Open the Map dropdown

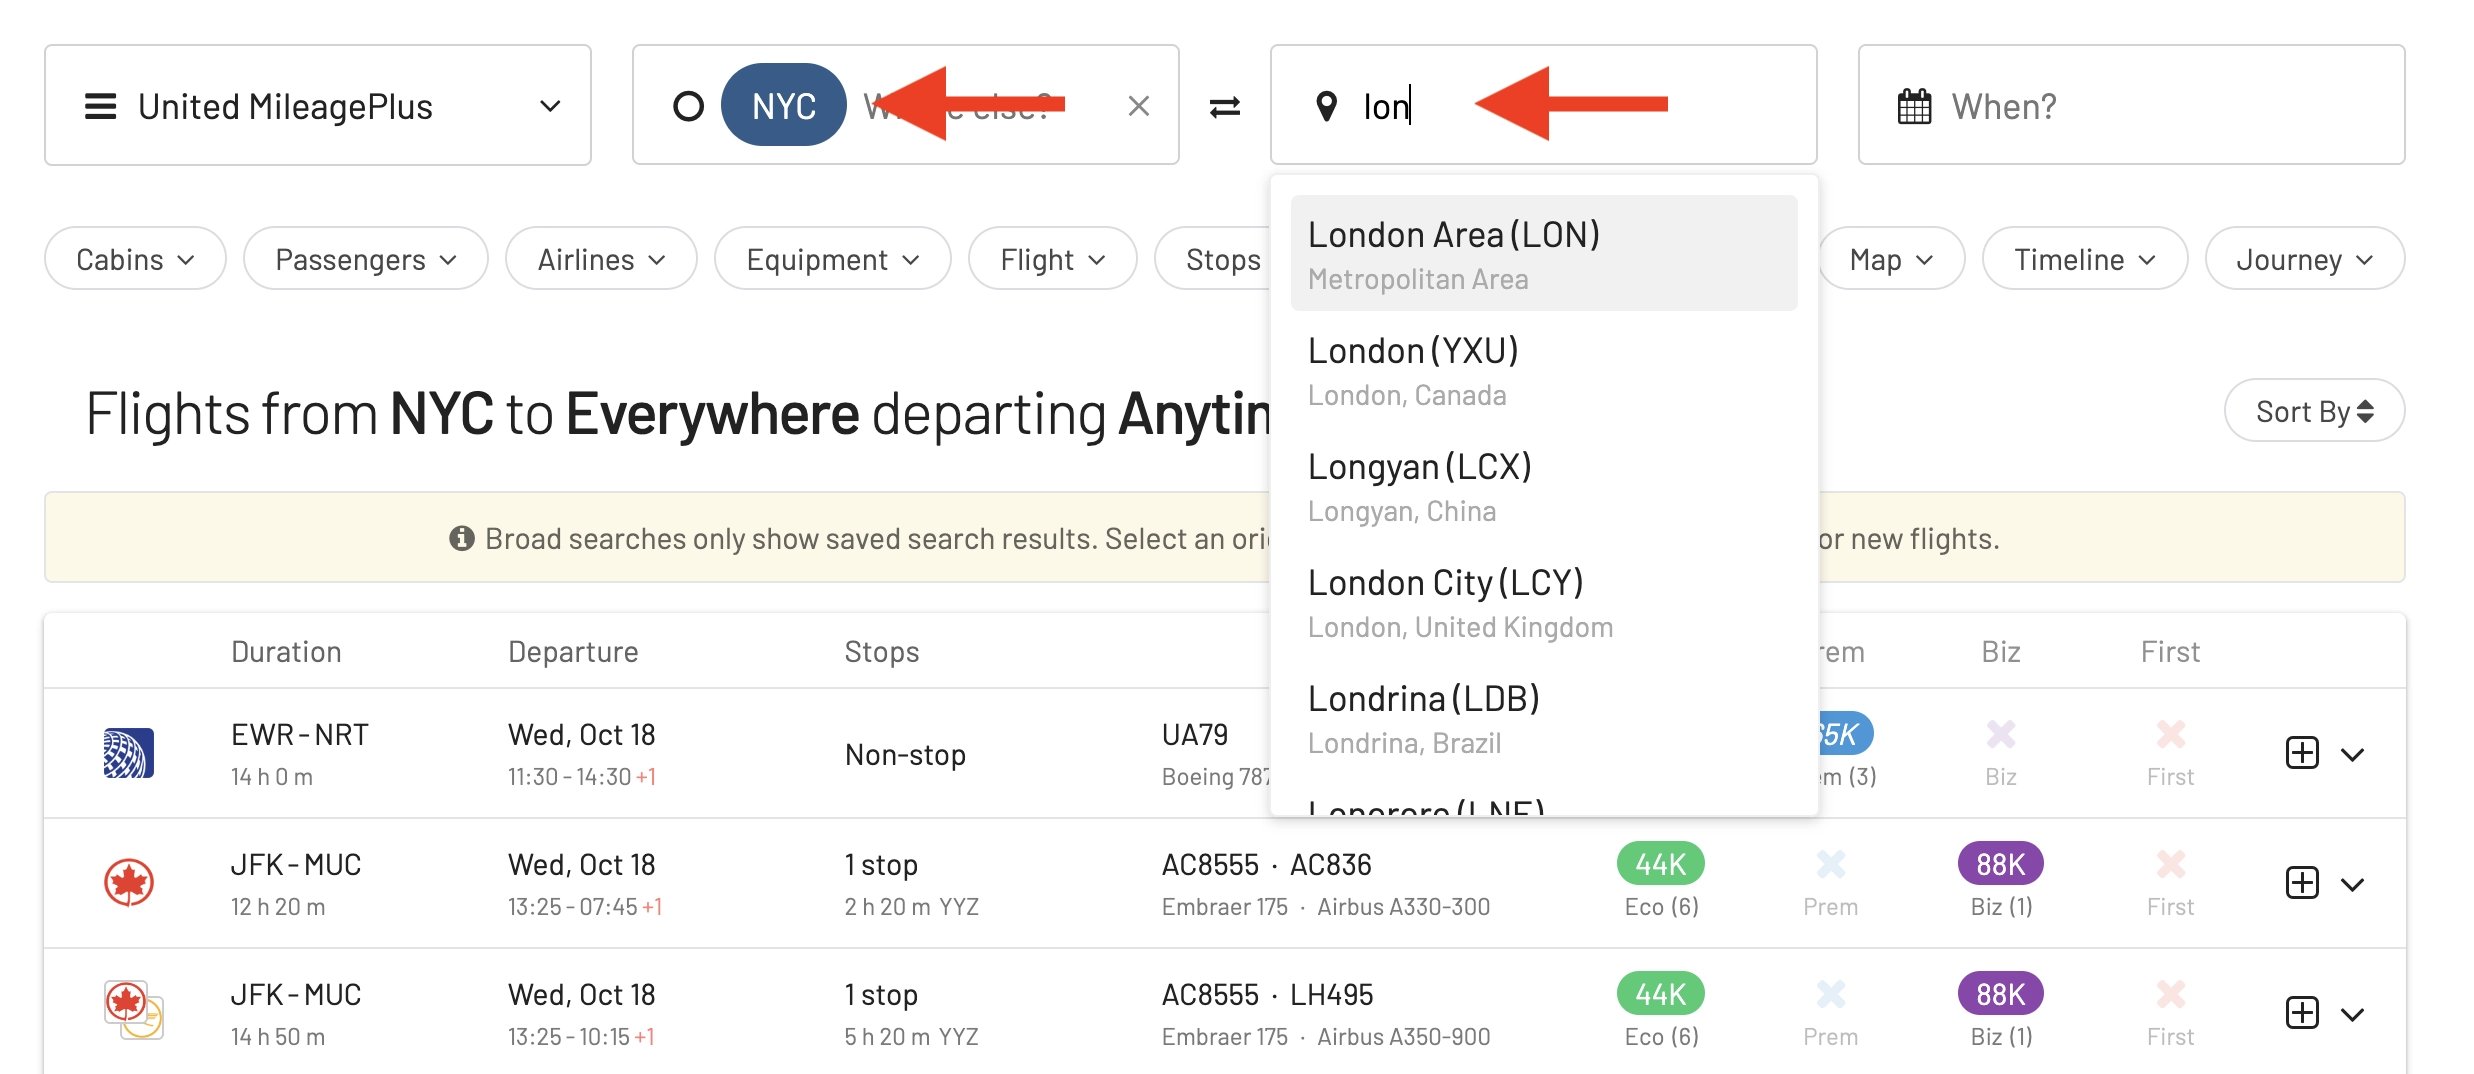click(1891, 259)
